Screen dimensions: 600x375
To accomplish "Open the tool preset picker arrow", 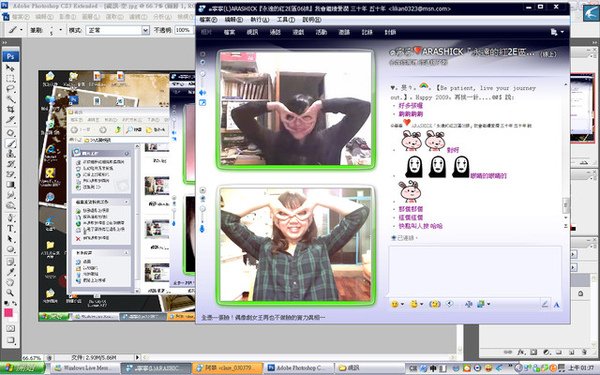I will (21, 30).
